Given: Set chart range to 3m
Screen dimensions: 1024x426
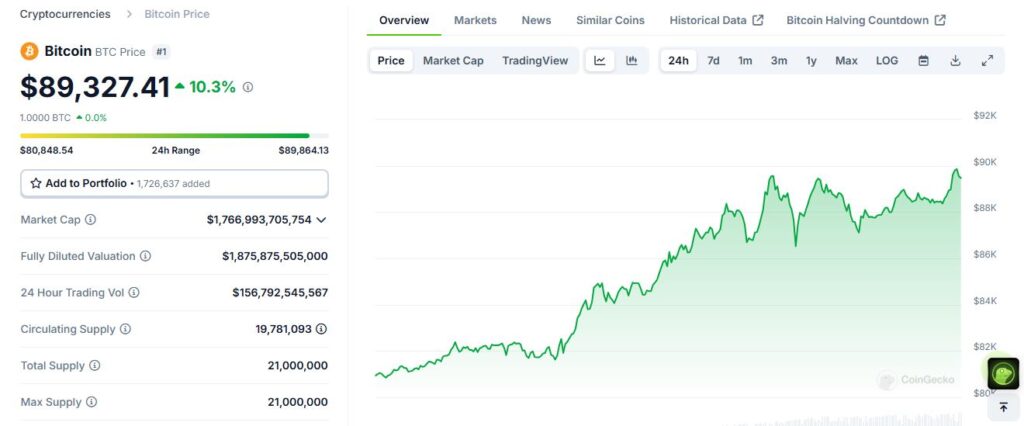Looking at the screenshot, I should pyautogui.click(x=778, y=61).
